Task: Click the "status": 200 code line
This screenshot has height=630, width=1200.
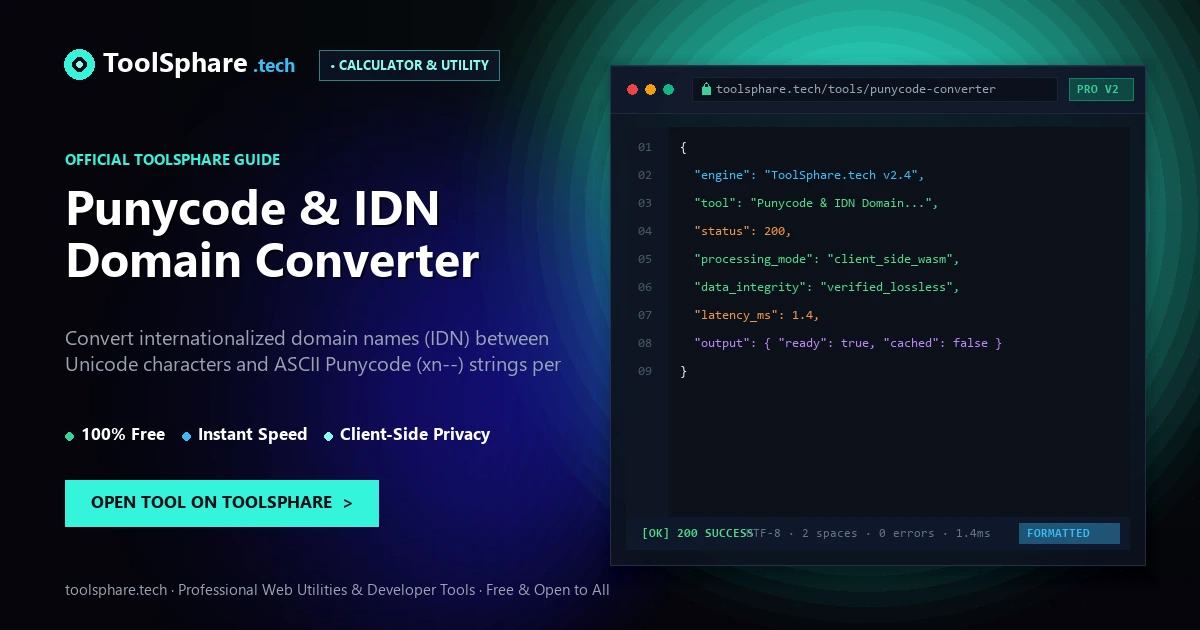Action: (743, 231)
